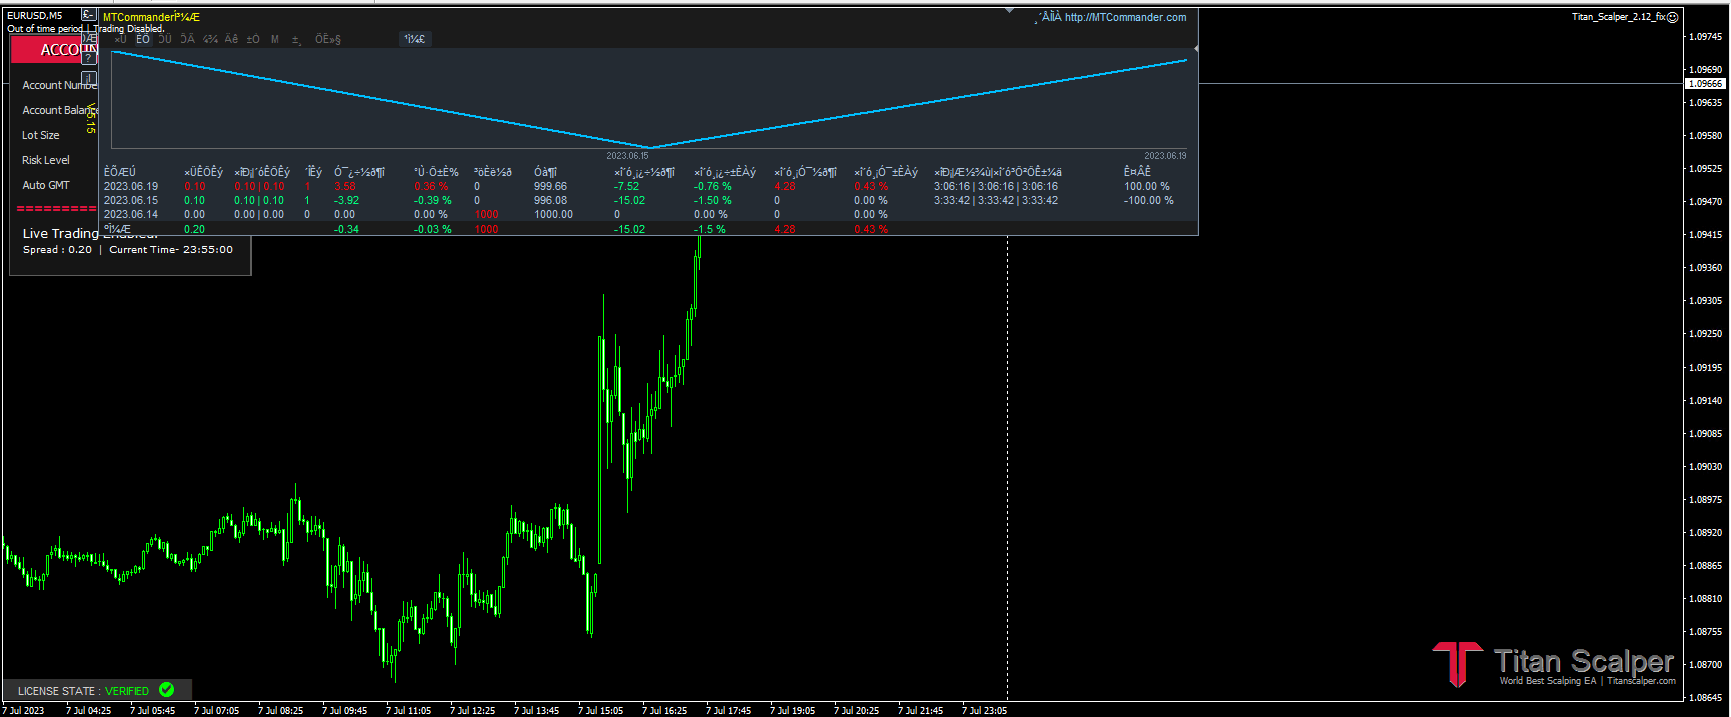Click the highlighted 'ºÏ¼Æ' button in the tab row
This screenshot has height=717, width=1731.
click(414, 39)
